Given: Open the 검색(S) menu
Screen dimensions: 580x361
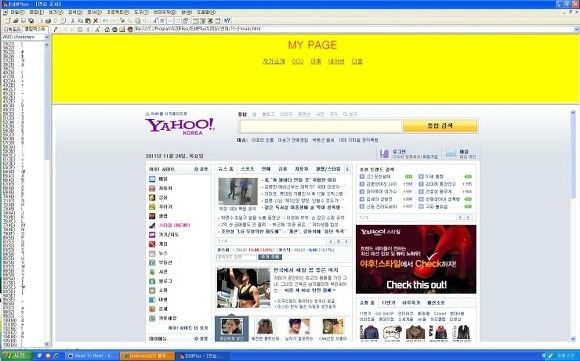Looking at the screenshot, I should coord(75,12).
